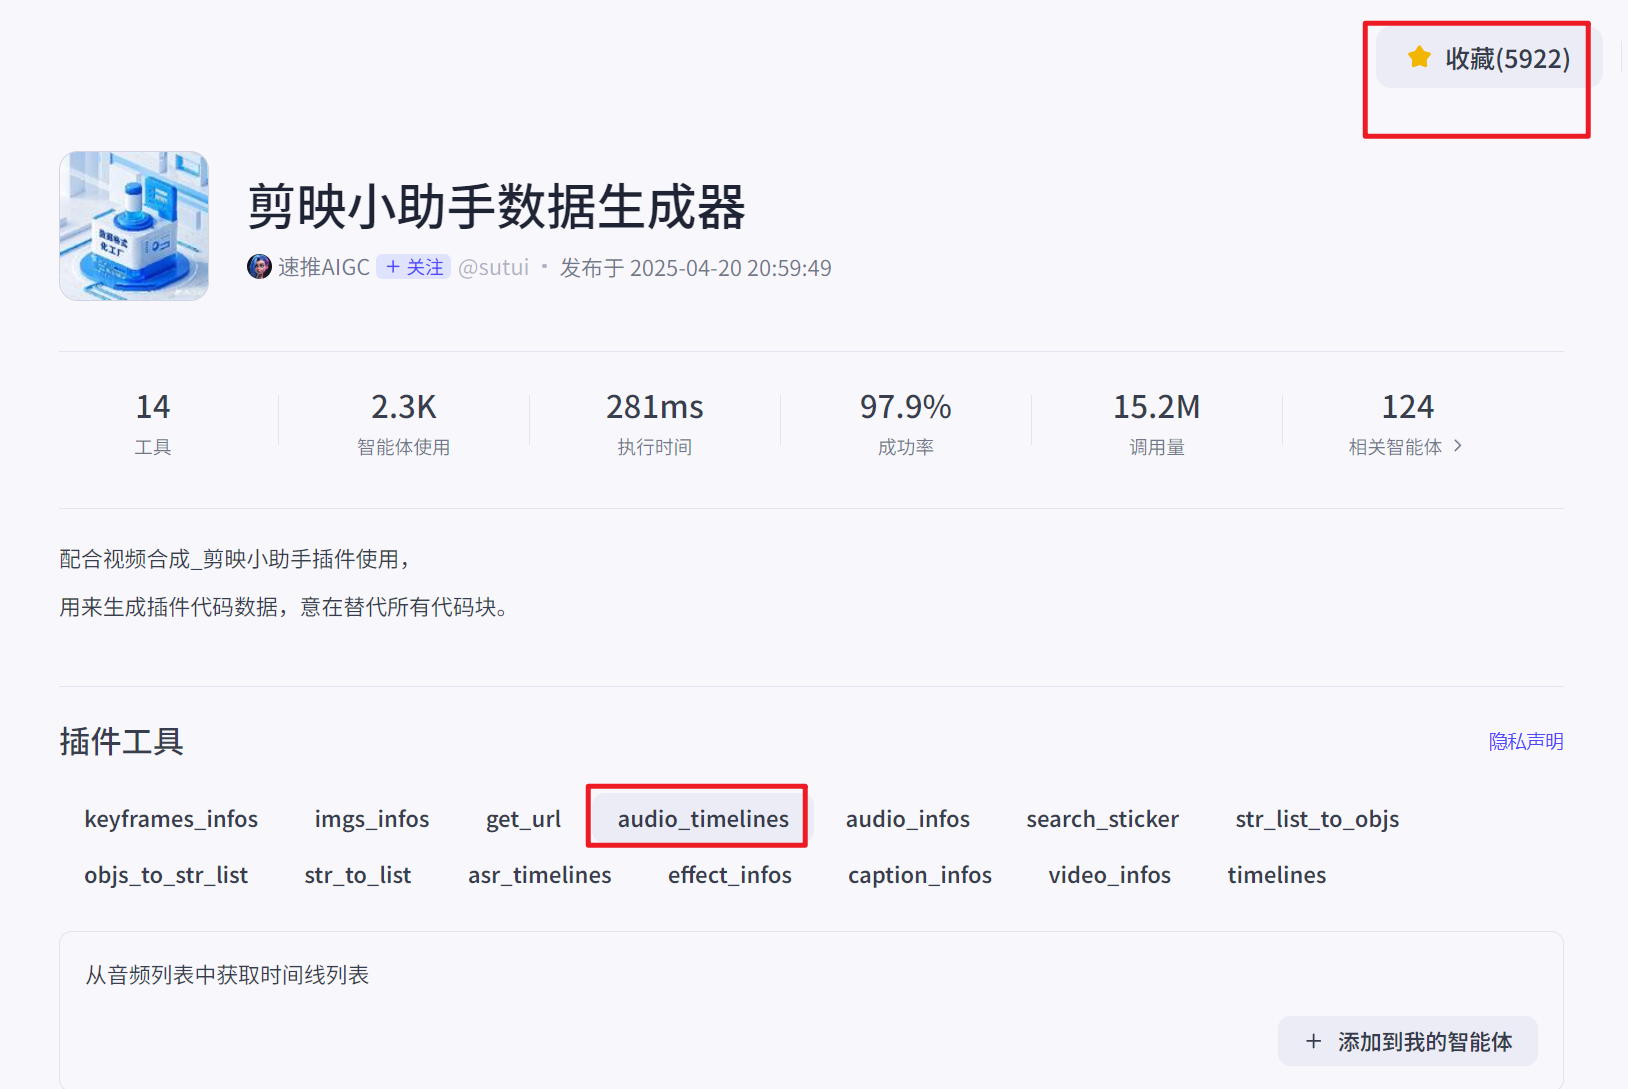Select the audio_infos tool tab

[x=908, y=819]
